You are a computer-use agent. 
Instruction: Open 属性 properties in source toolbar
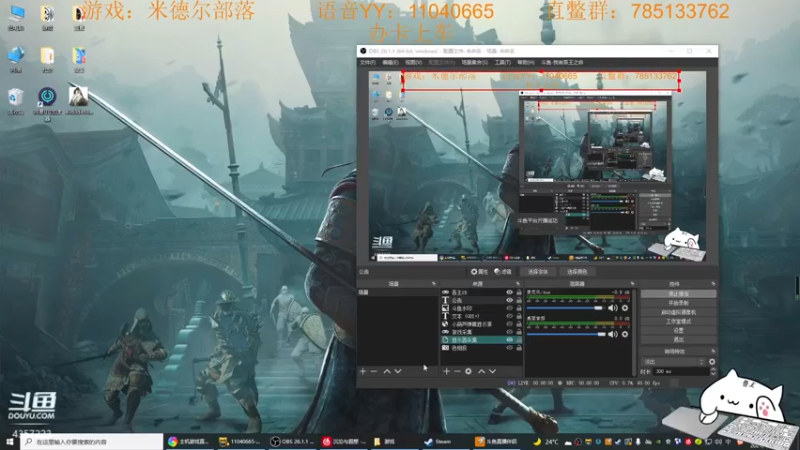click(x=479, y=272)
